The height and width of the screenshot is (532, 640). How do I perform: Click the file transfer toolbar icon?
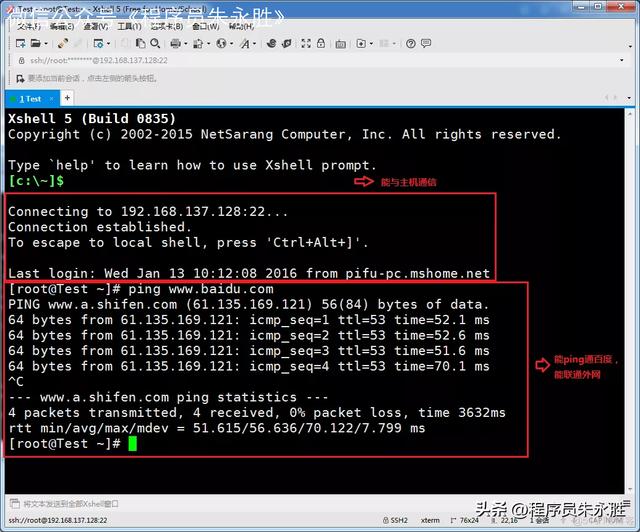click(198, 43)
